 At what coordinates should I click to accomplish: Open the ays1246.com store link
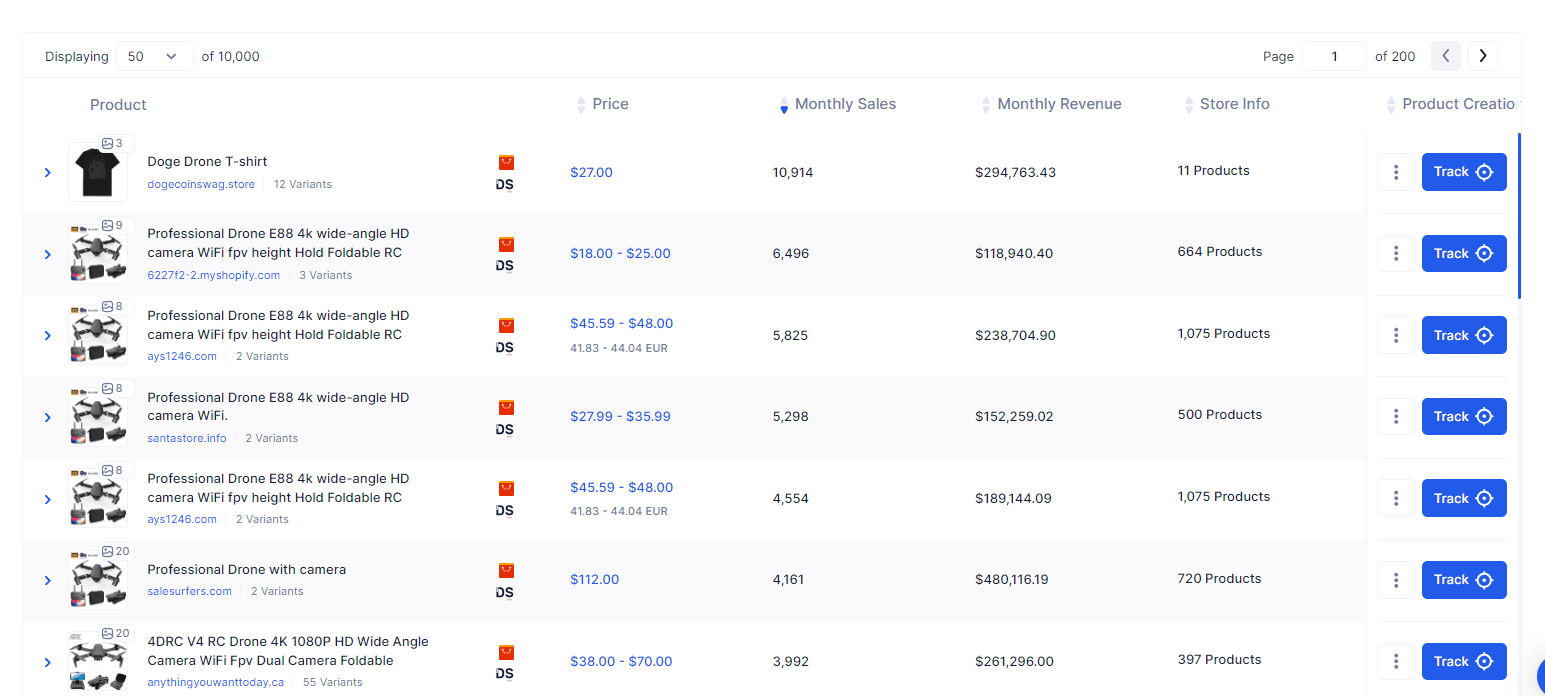[182, 355]
